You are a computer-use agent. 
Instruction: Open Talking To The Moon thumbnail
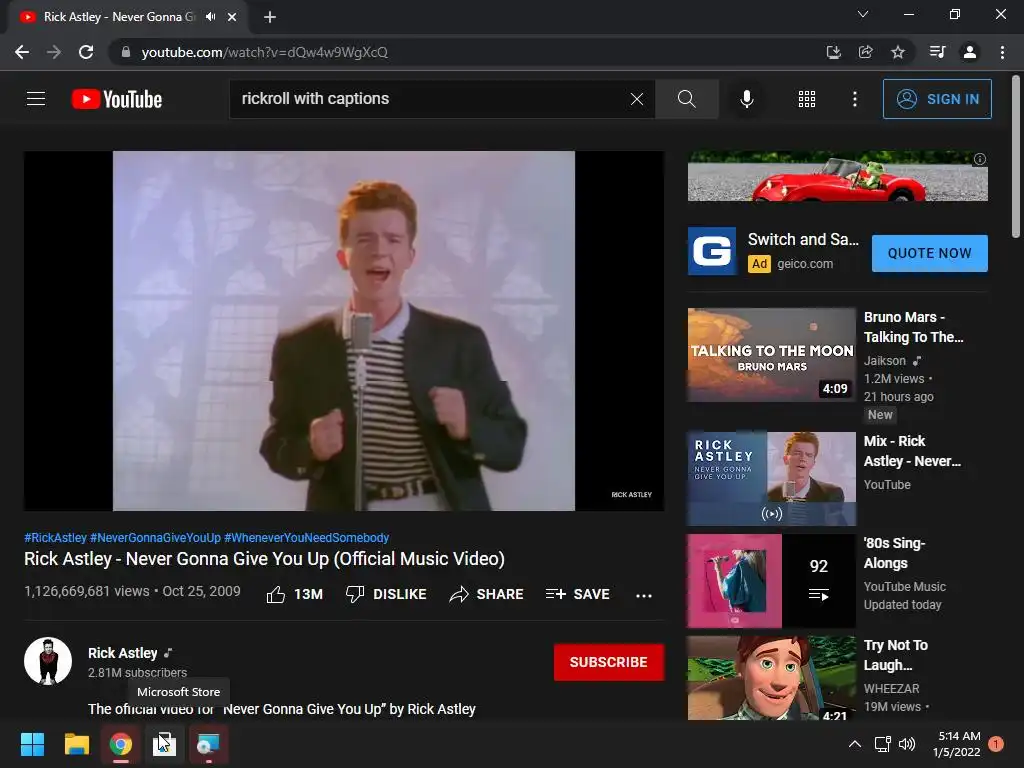point(771,355)
